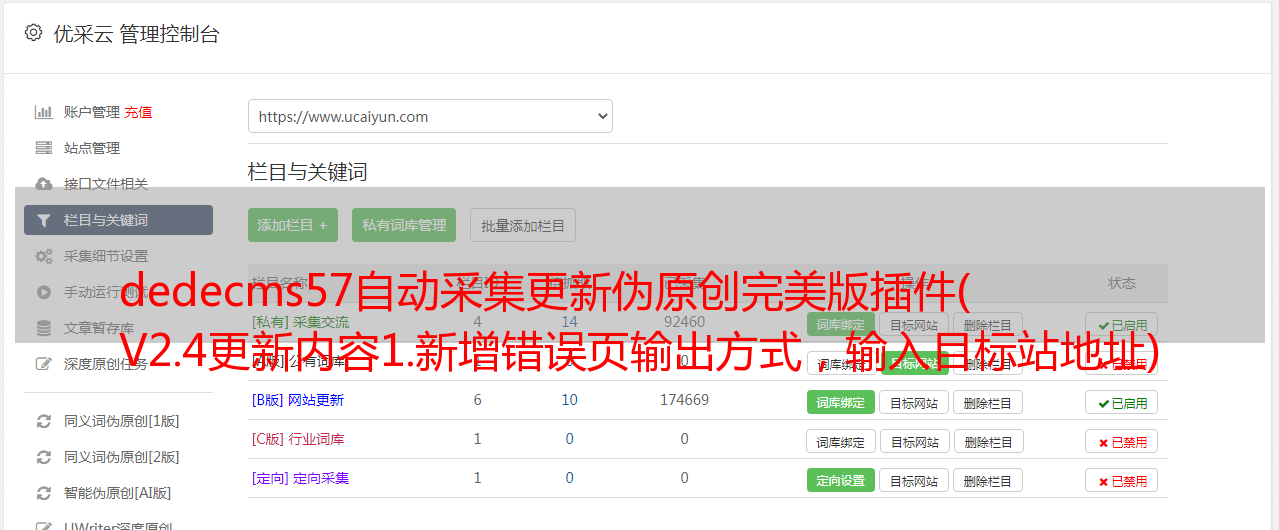Click 词库绑定 in the 行业词库 row

point(841,441)
